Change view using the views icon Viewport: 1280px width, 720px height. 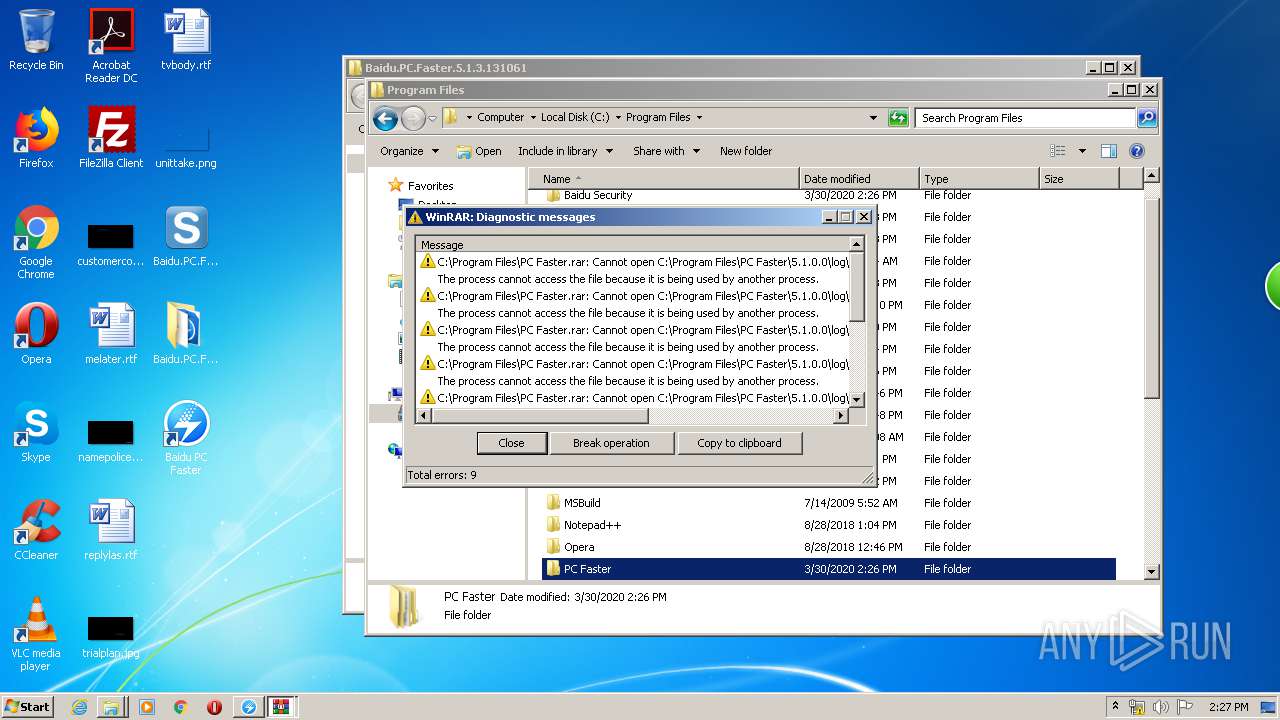tap(1058, 151)
